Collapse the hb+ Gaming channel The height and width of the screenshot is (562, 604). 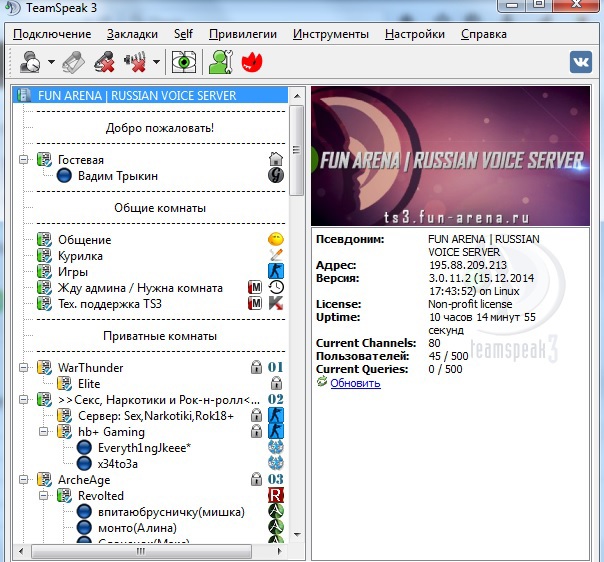(x=43, y=431)
